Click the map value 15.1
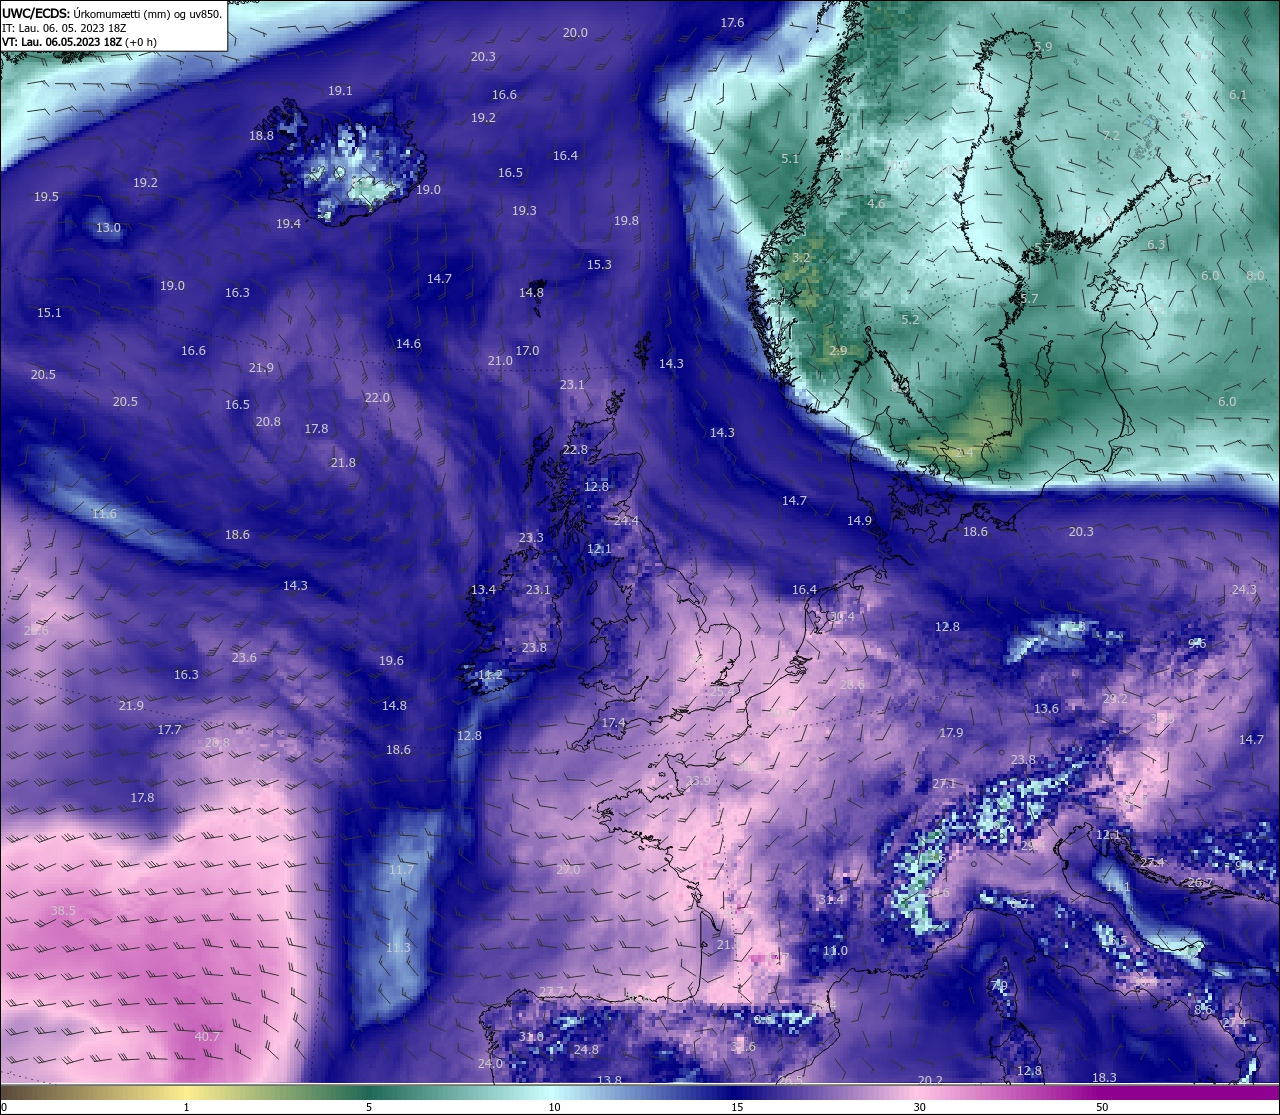This screenshot has height=1115, width=1280. [49, 313]
